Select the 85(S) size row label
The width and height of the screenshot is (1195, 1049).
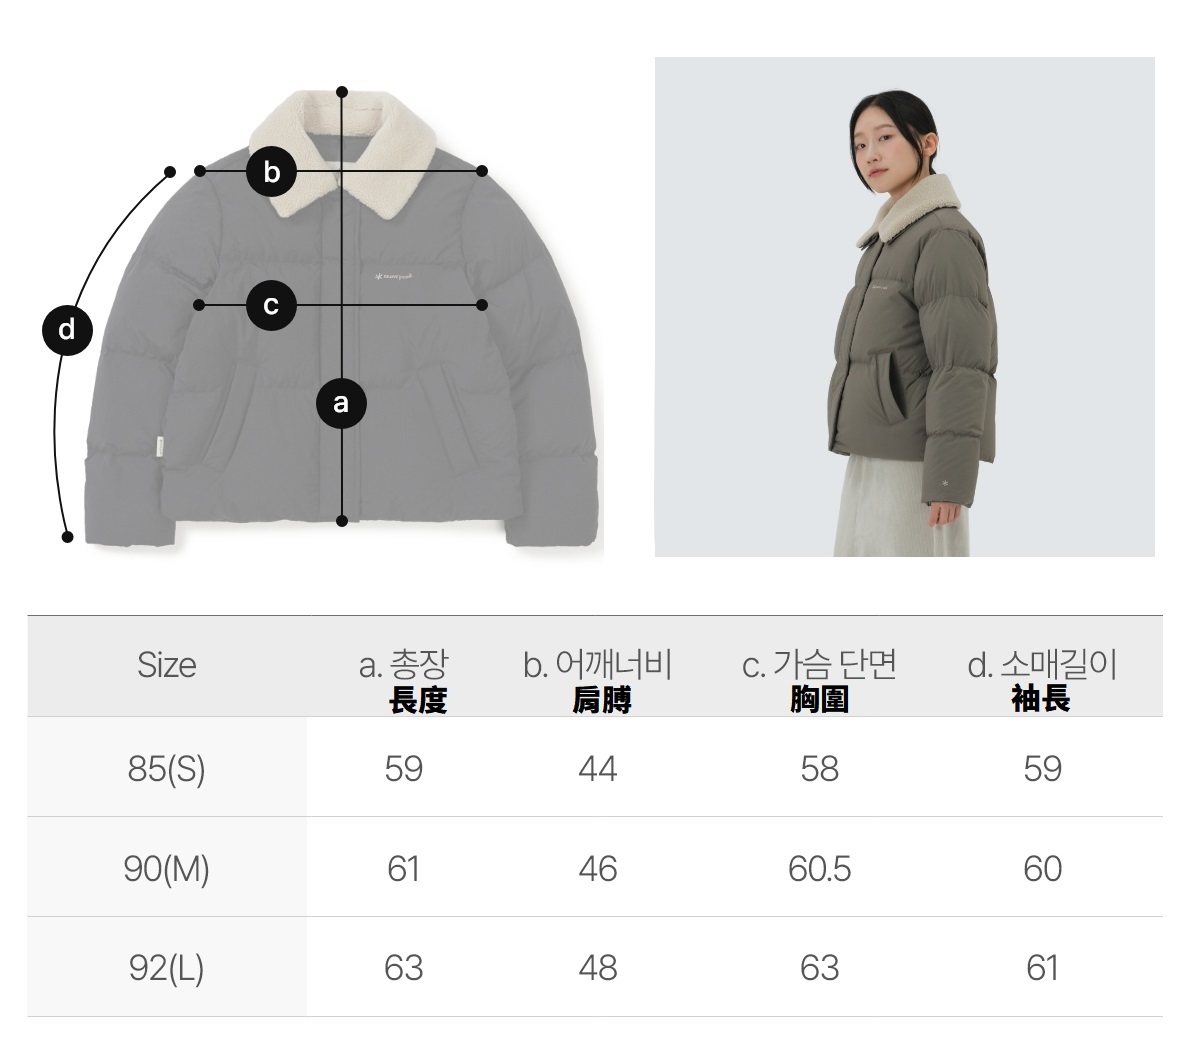pyautogui.click(x=167, y=768)
